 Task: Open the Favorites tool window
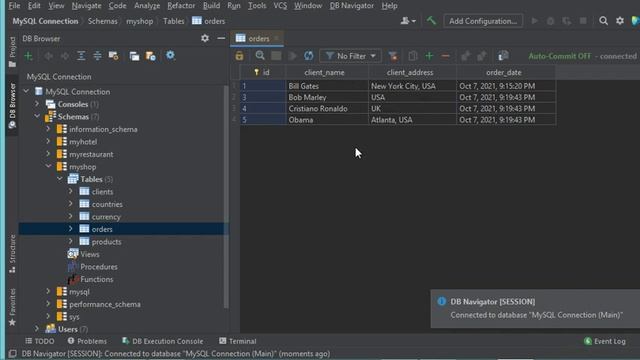point(12,307)
